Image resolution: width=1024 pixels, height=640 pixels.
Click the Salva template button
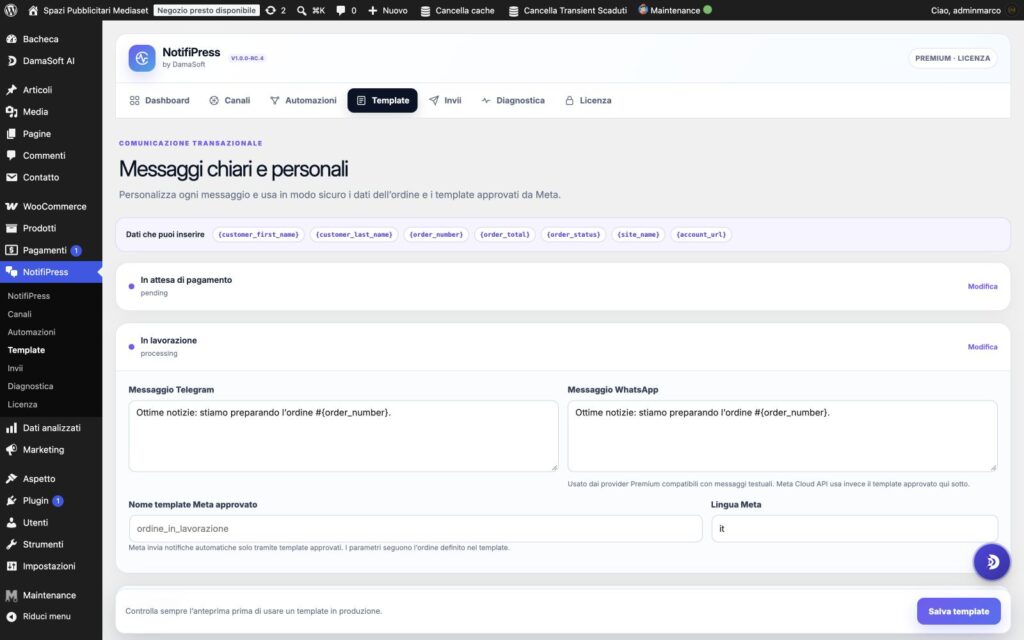pyautogui.click(x=958, y=611)
